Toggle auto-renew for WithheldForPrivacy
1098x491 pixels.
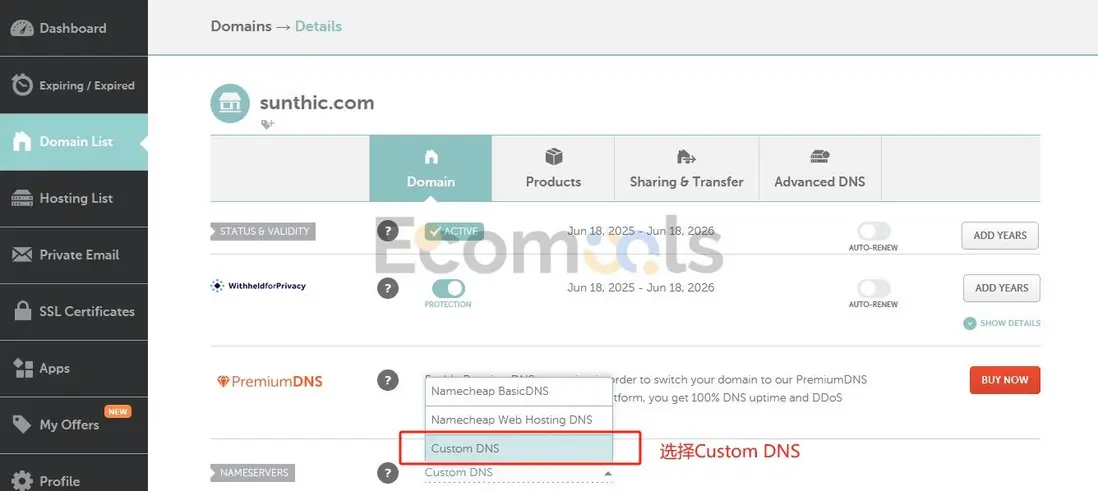coord(873,288)
